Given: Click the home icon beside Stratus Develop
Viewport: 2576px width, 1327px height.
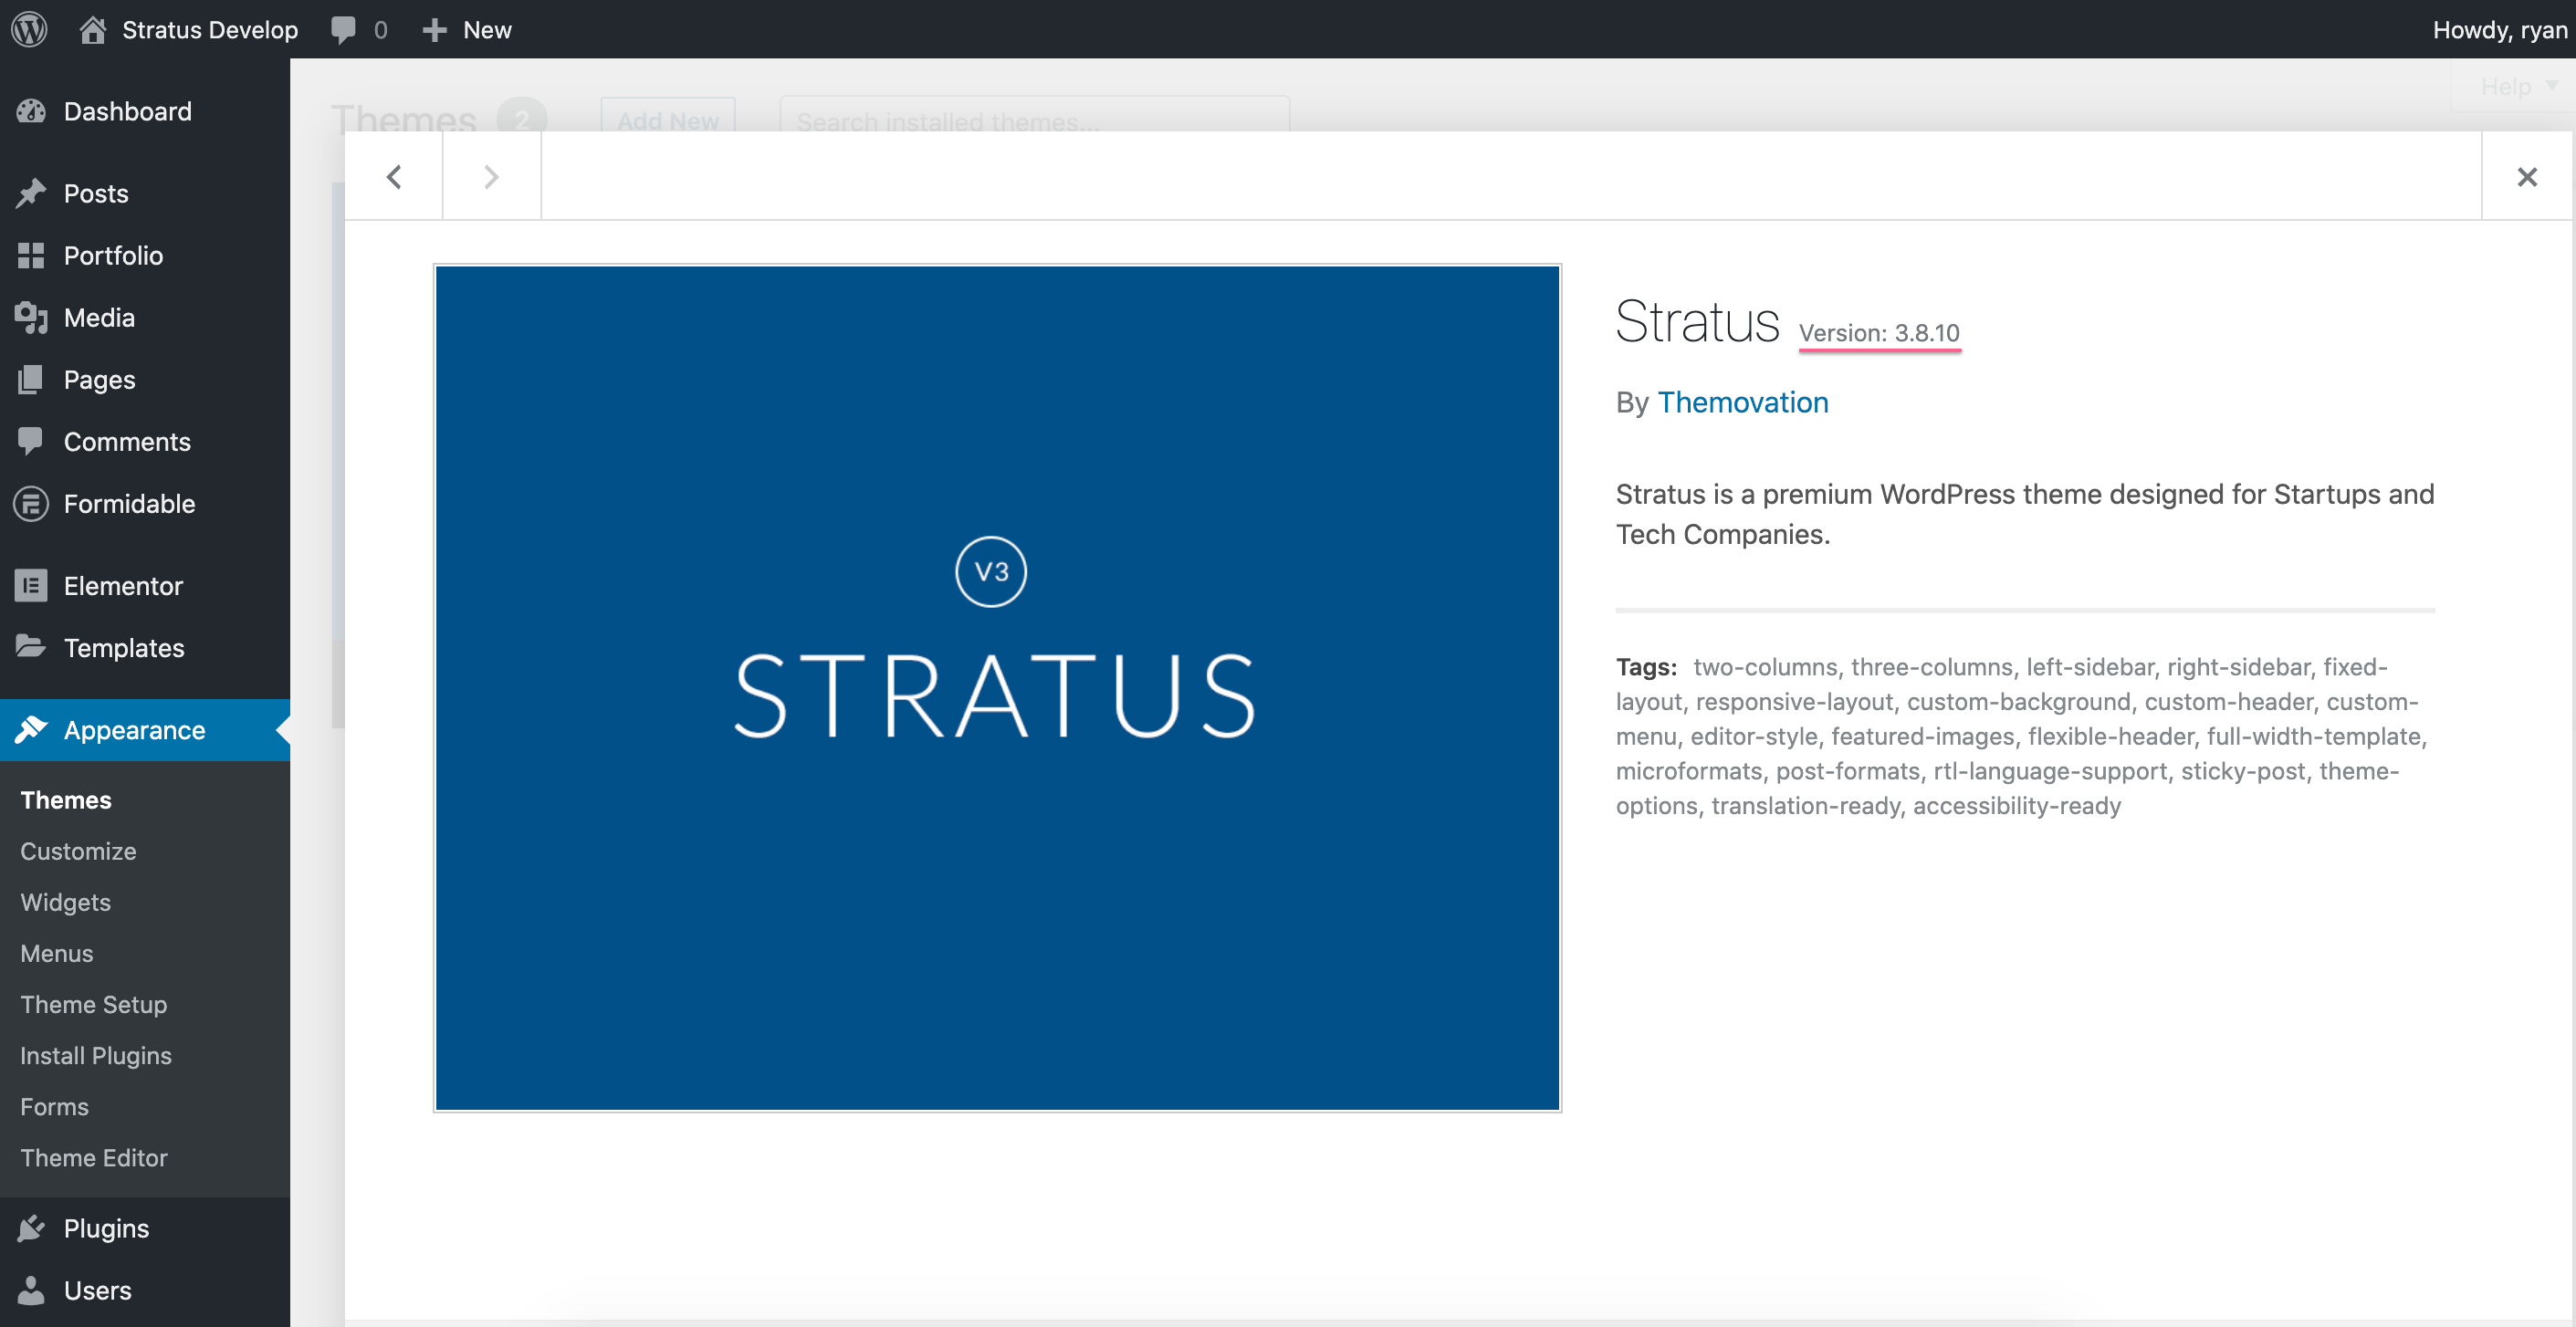Looking at the screenshot, I should (93, 29).
